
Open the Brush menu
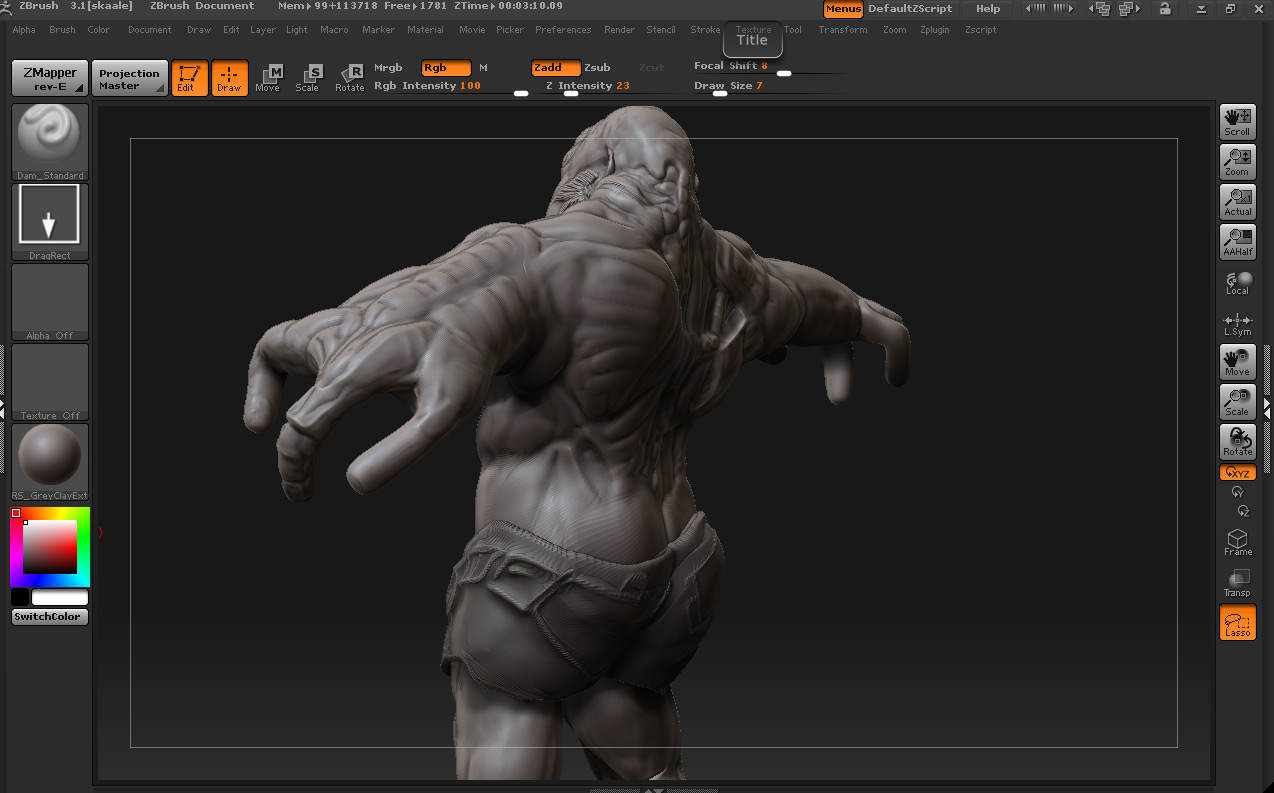click(x=62, y=30)
